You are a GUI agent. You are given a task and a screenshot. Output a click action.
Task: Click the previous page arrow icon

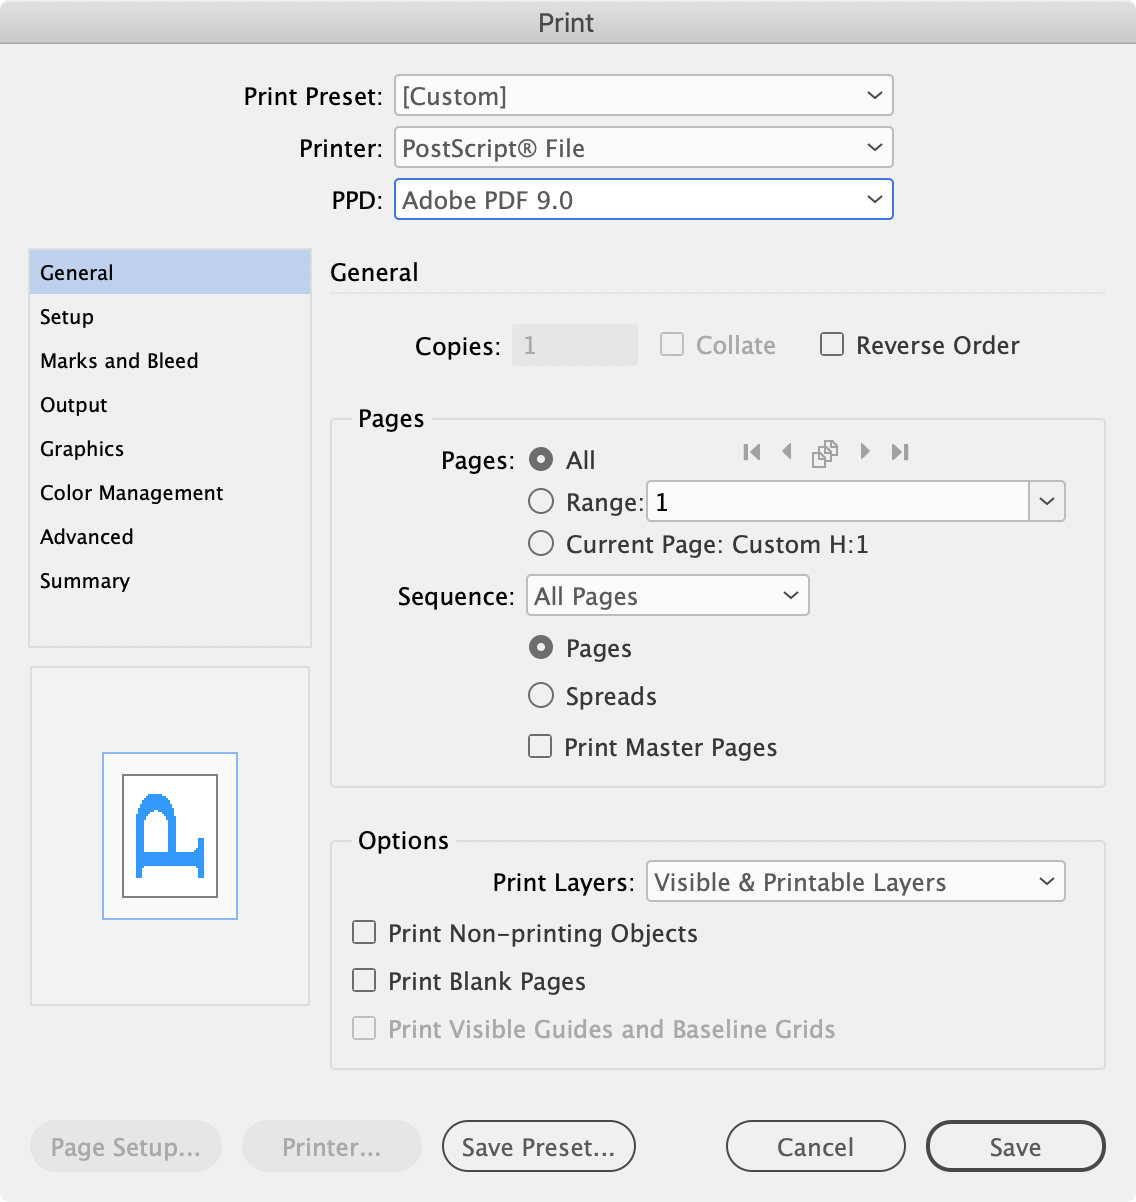pyautogui.click(x=788, y=452)
